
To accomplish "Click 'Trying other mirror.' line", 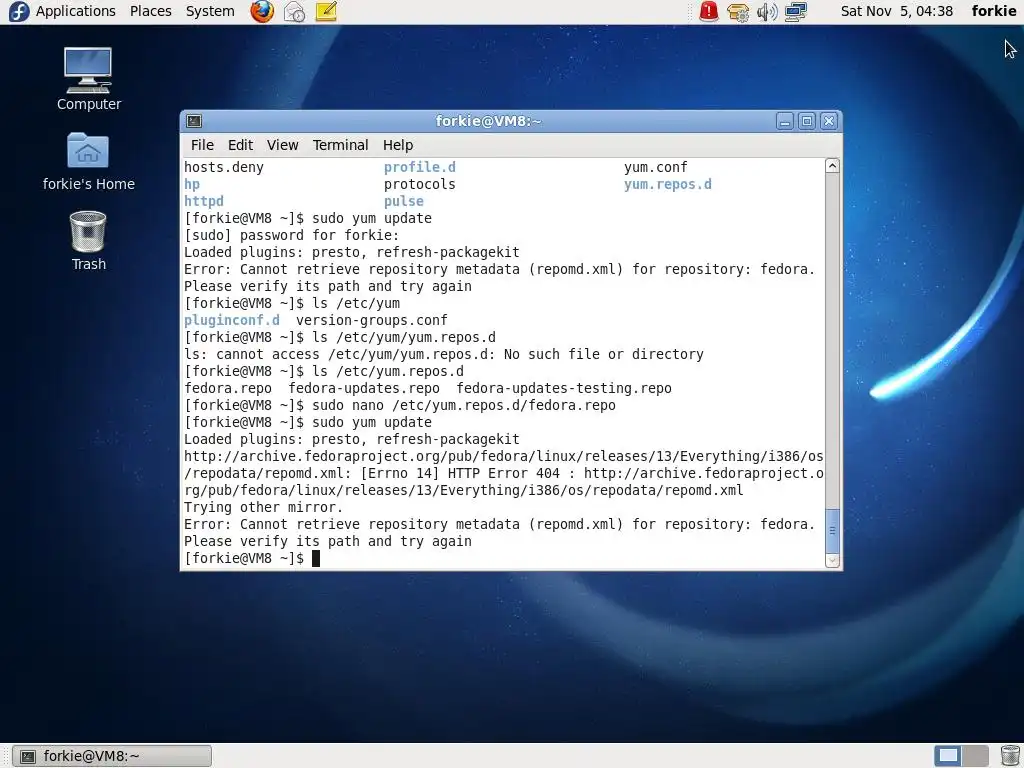I will (x=263, y=507).
